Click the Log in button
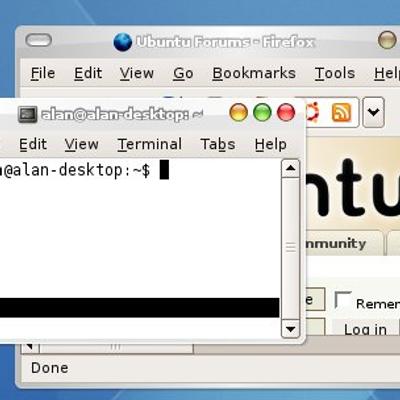This screenshot has height=400, width=400. pyautogui.click(x=365, y=329)
